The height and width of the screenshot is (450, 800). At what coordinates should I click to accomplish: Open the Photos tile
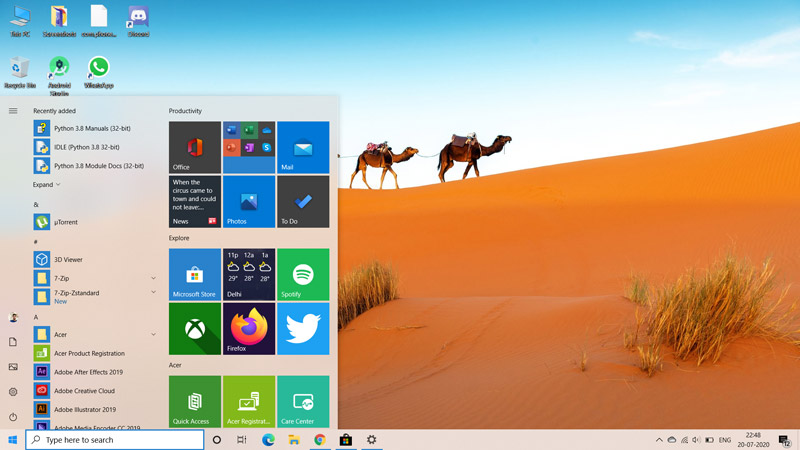pos(249,202)
